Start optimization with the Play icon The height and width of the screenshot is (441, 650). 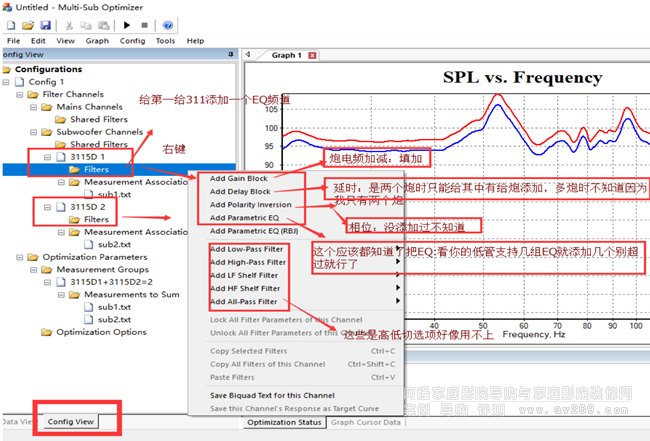[128, 25]
